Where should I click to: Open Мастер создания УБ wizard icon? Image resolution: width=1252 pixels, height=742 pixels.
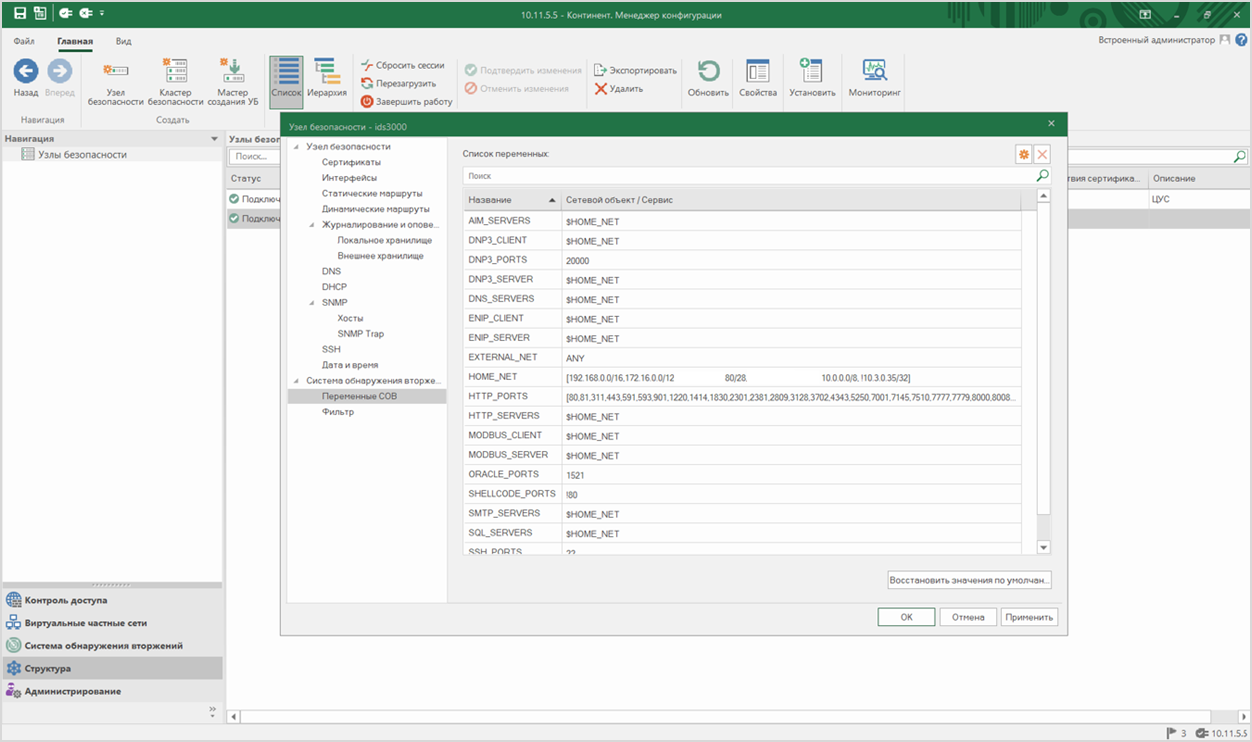coord(232,72)
